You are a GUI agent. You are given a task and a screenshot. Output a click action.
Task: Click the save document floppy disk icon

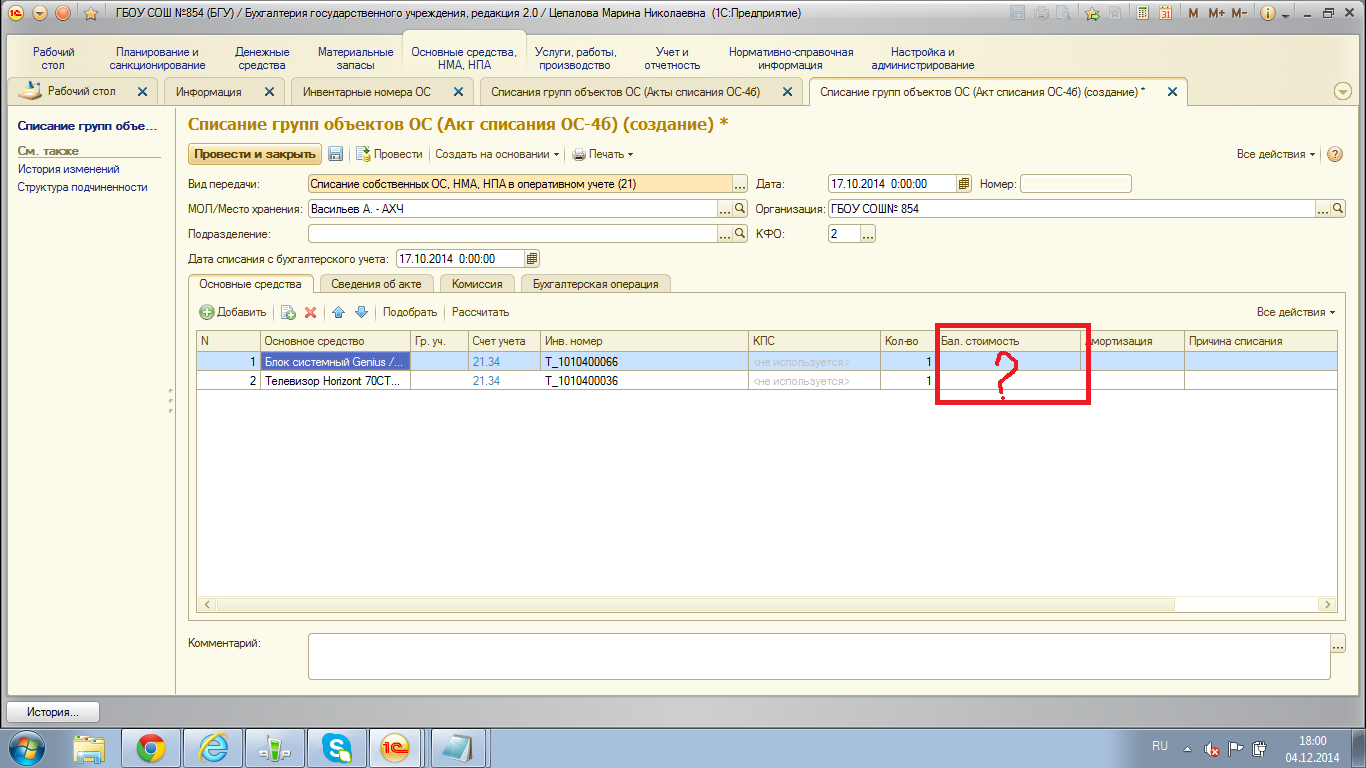[336, 154]
